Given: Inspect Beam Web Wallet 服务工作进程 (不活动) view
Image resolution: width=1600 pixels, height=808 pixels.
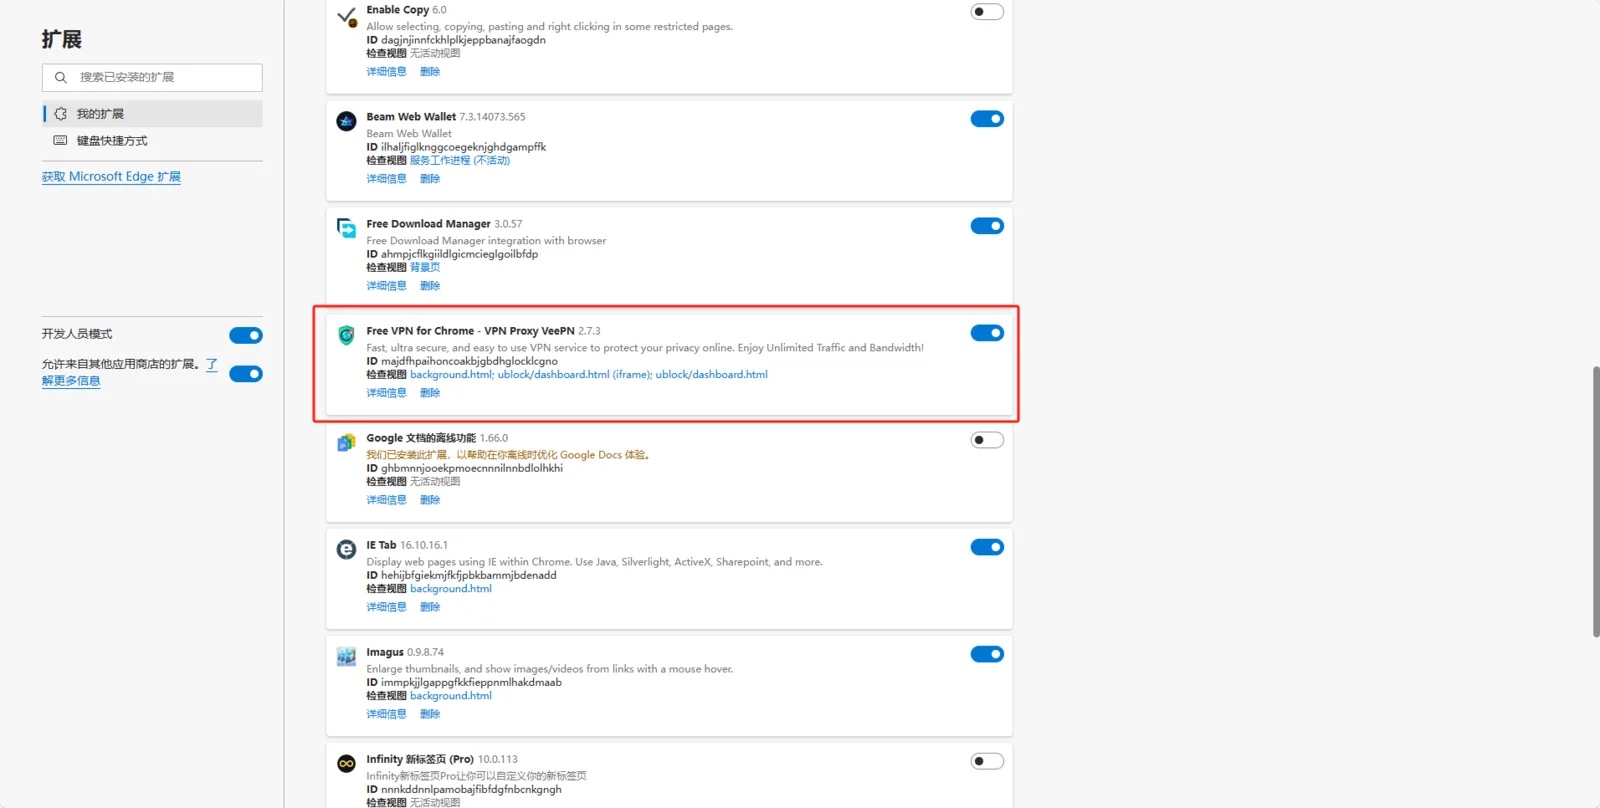Looking at the screenshot, I should (460, 161).
